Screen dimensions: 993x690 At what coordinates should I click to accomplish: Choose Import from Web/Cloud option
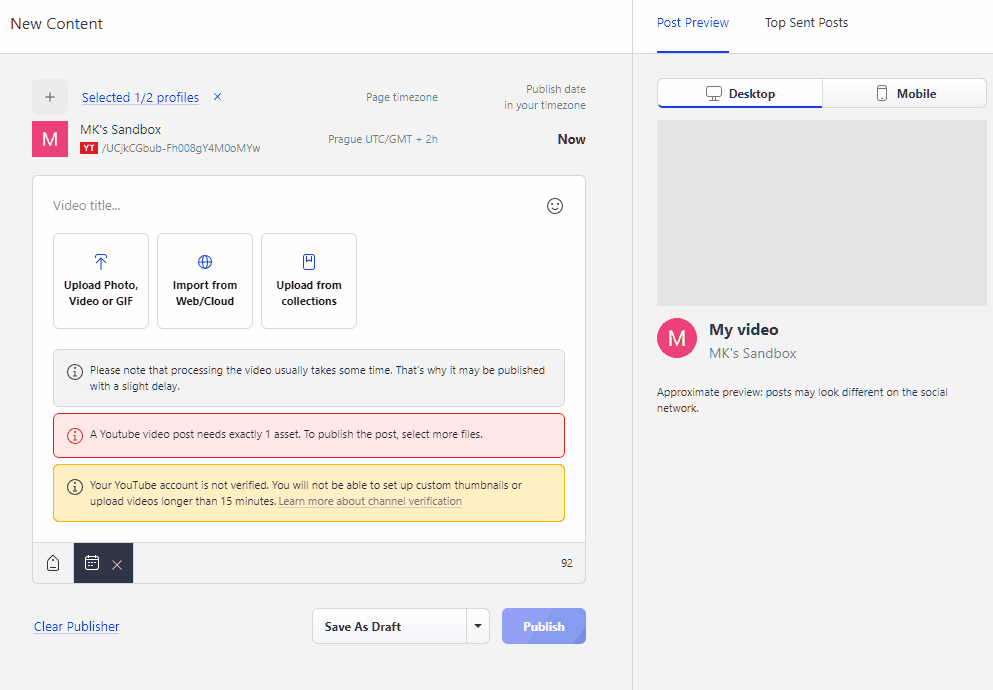pos(205,281)
